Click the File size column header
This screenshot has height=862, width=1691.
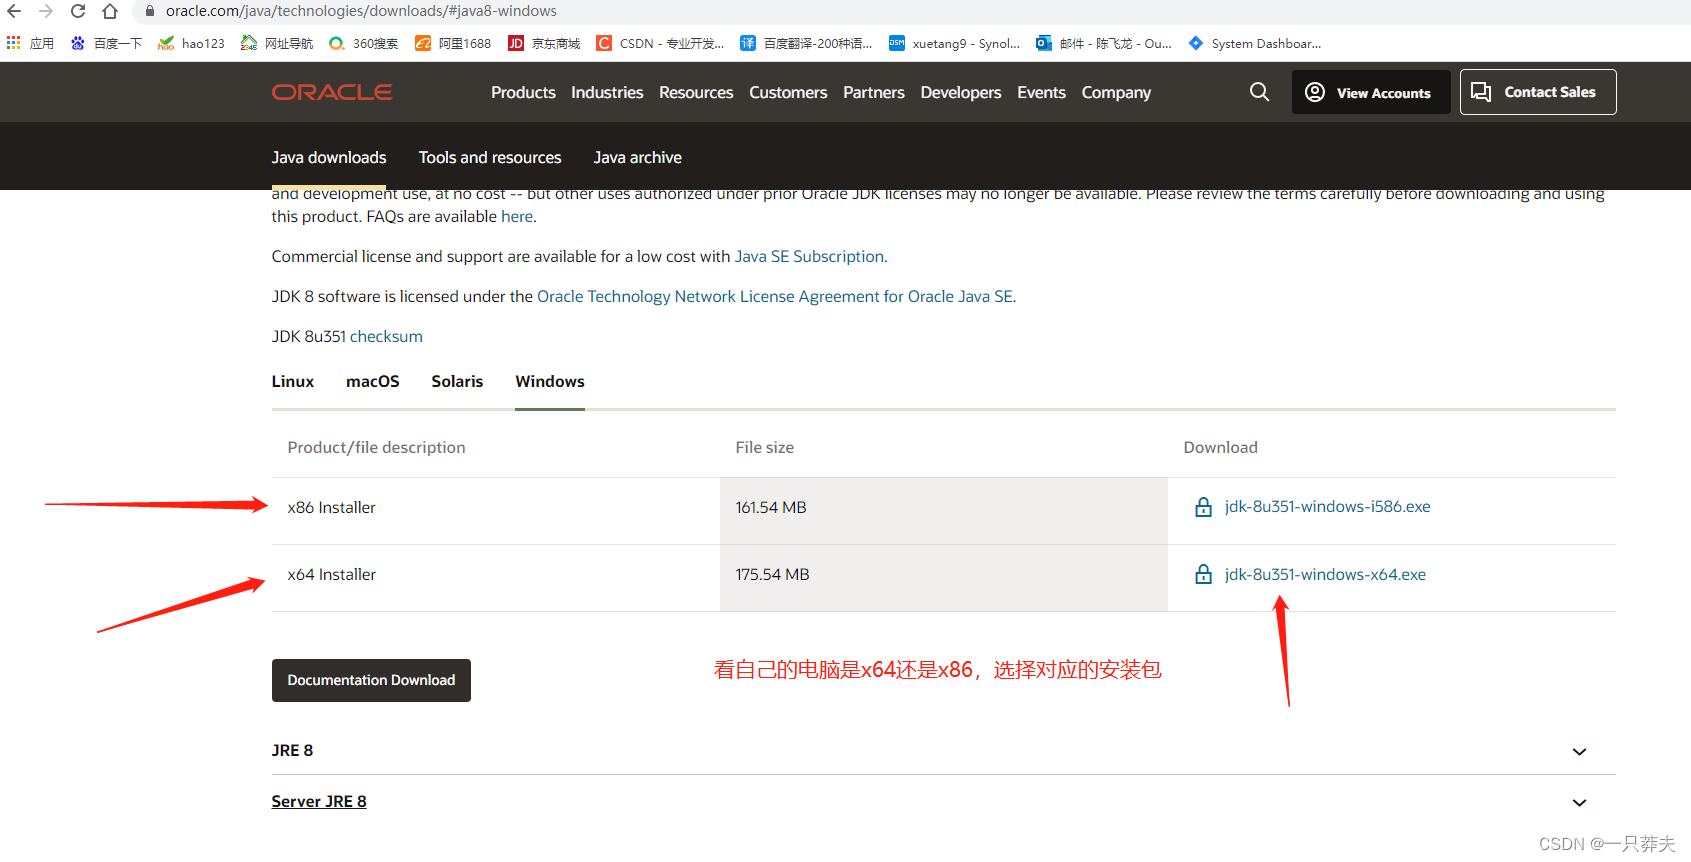[x=765, y=447]
